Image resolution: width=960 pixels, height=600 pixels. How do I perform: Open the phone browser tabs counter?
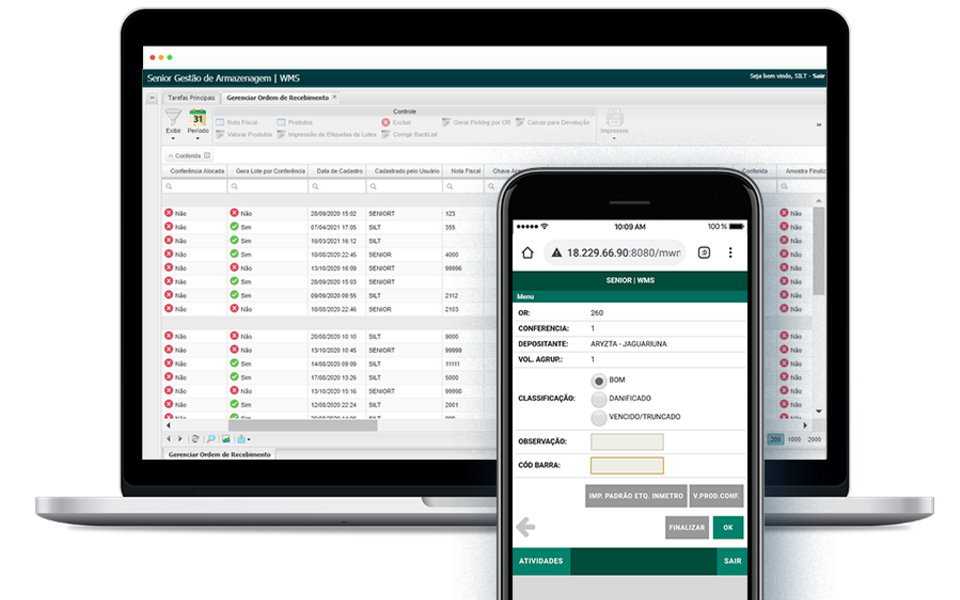click(x=704, y=252)
